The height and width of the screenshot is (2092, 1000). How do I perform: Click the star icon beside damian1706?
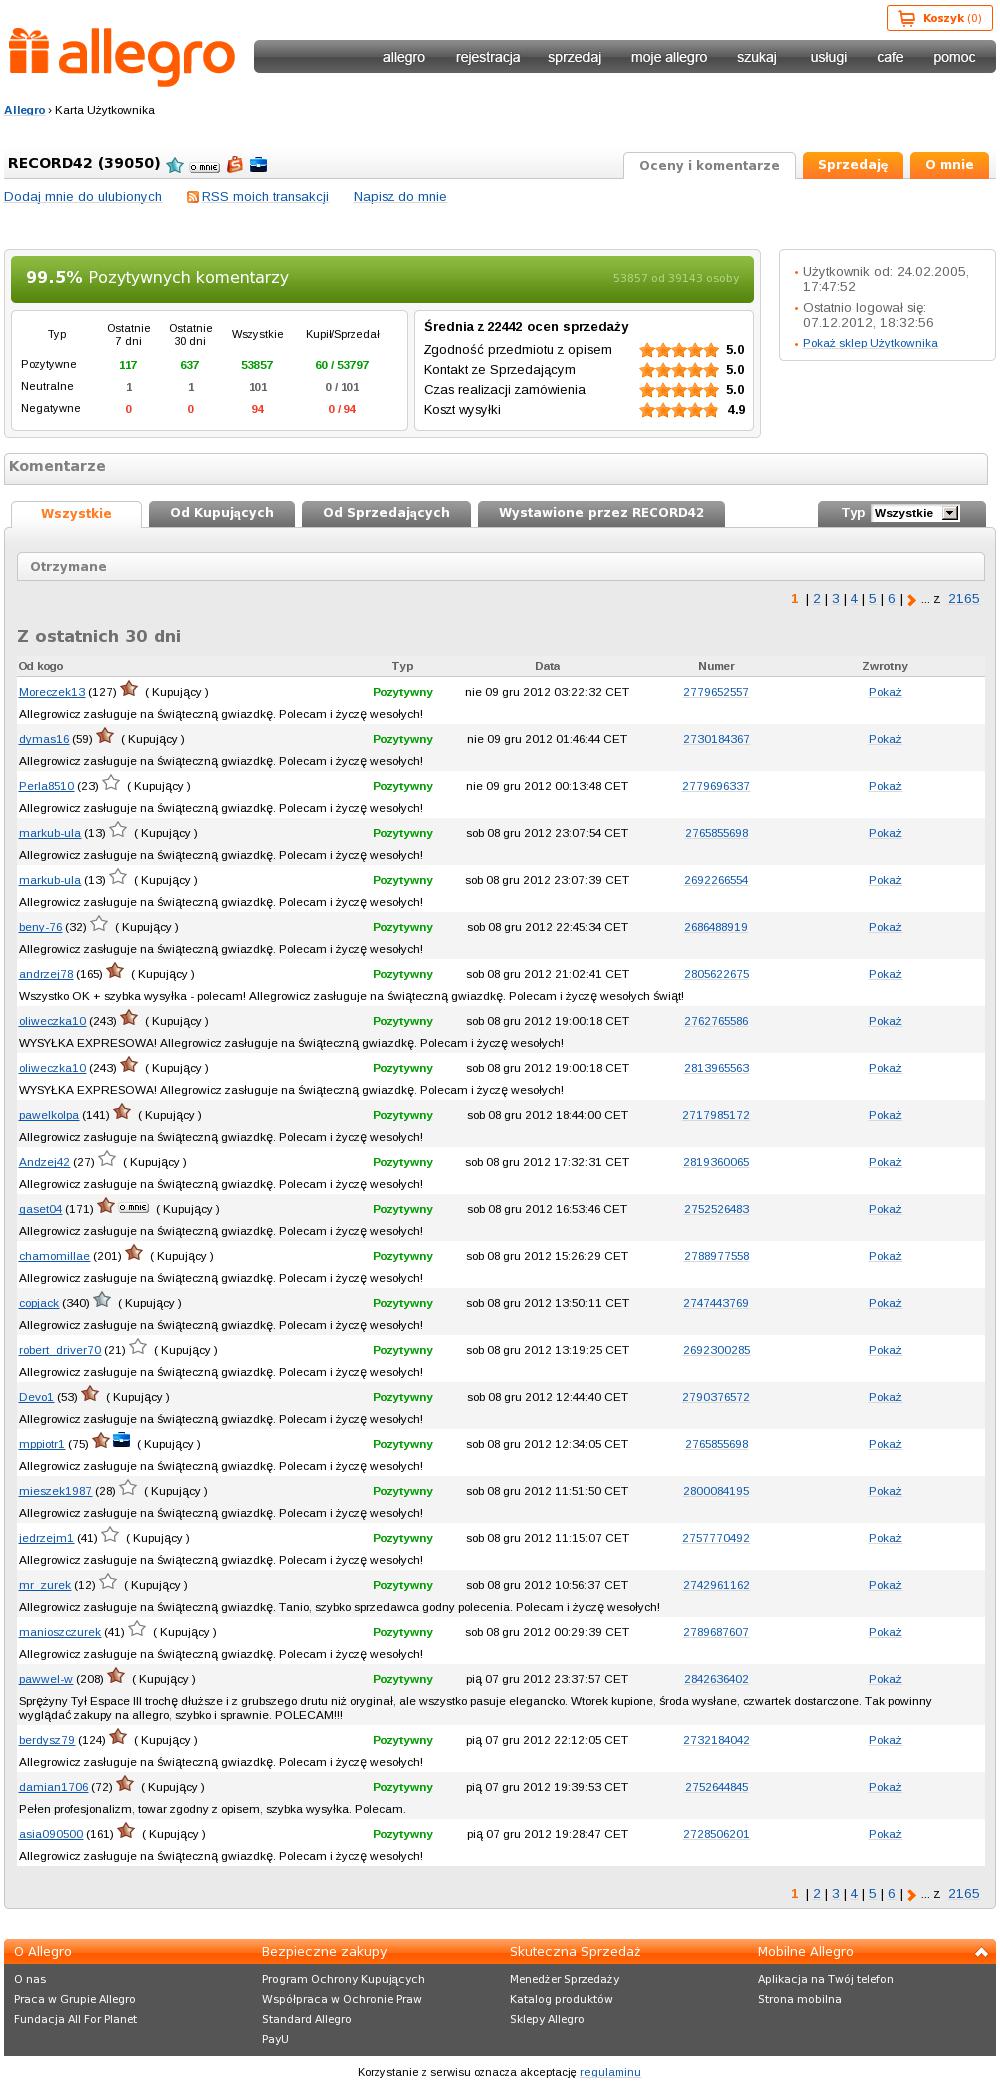(125, 1784)
